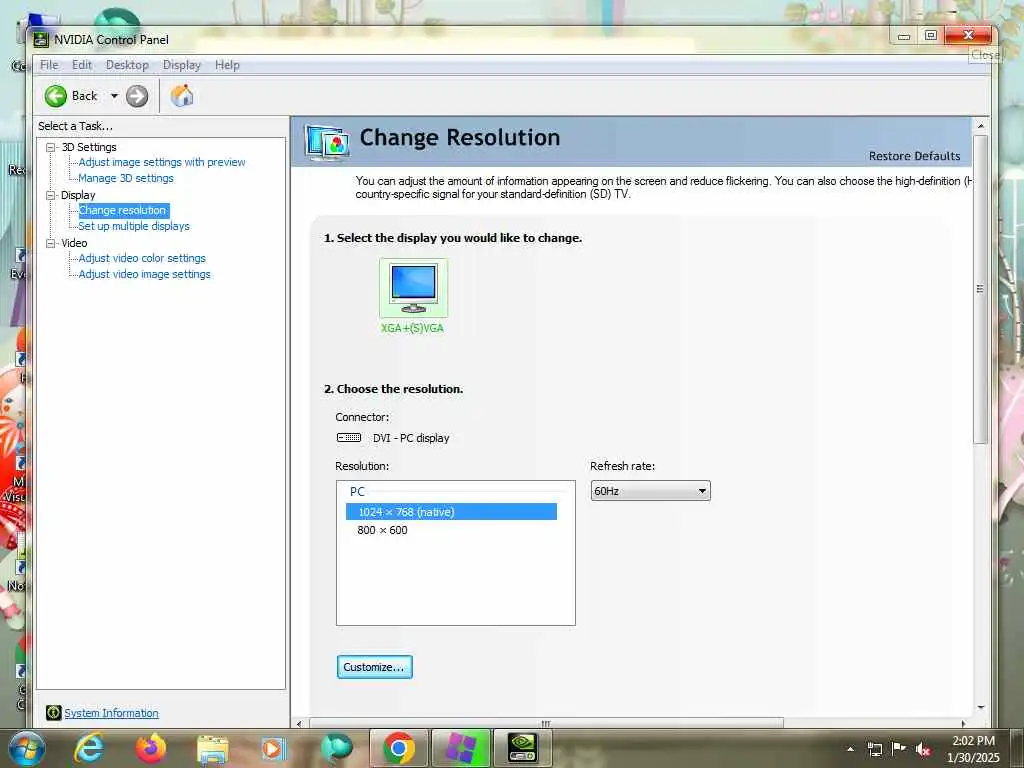Click the DVI connector icon

pos(349,438)
